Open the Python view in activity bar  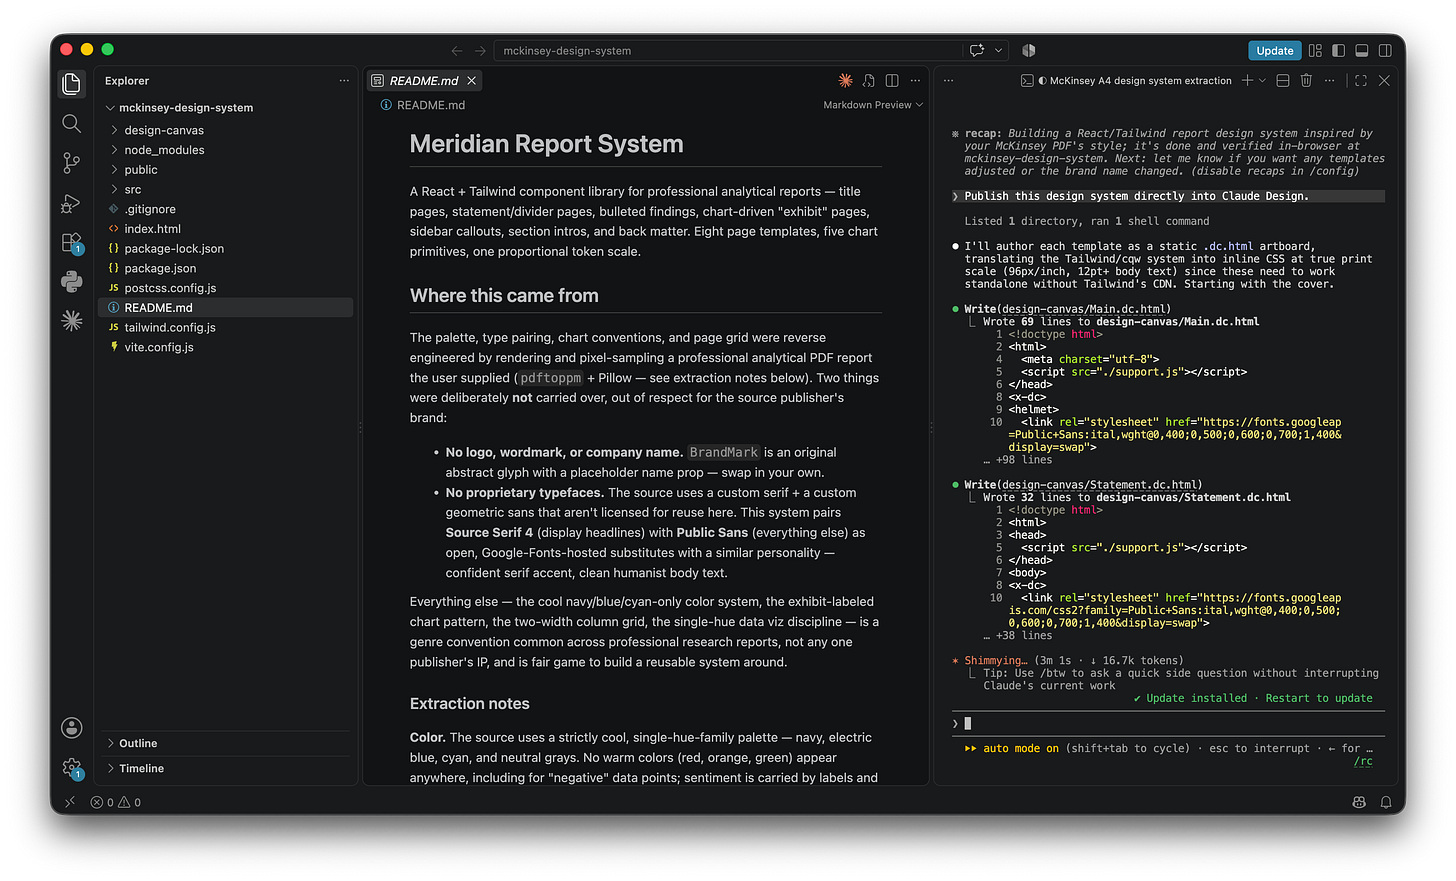click(71, 282)
